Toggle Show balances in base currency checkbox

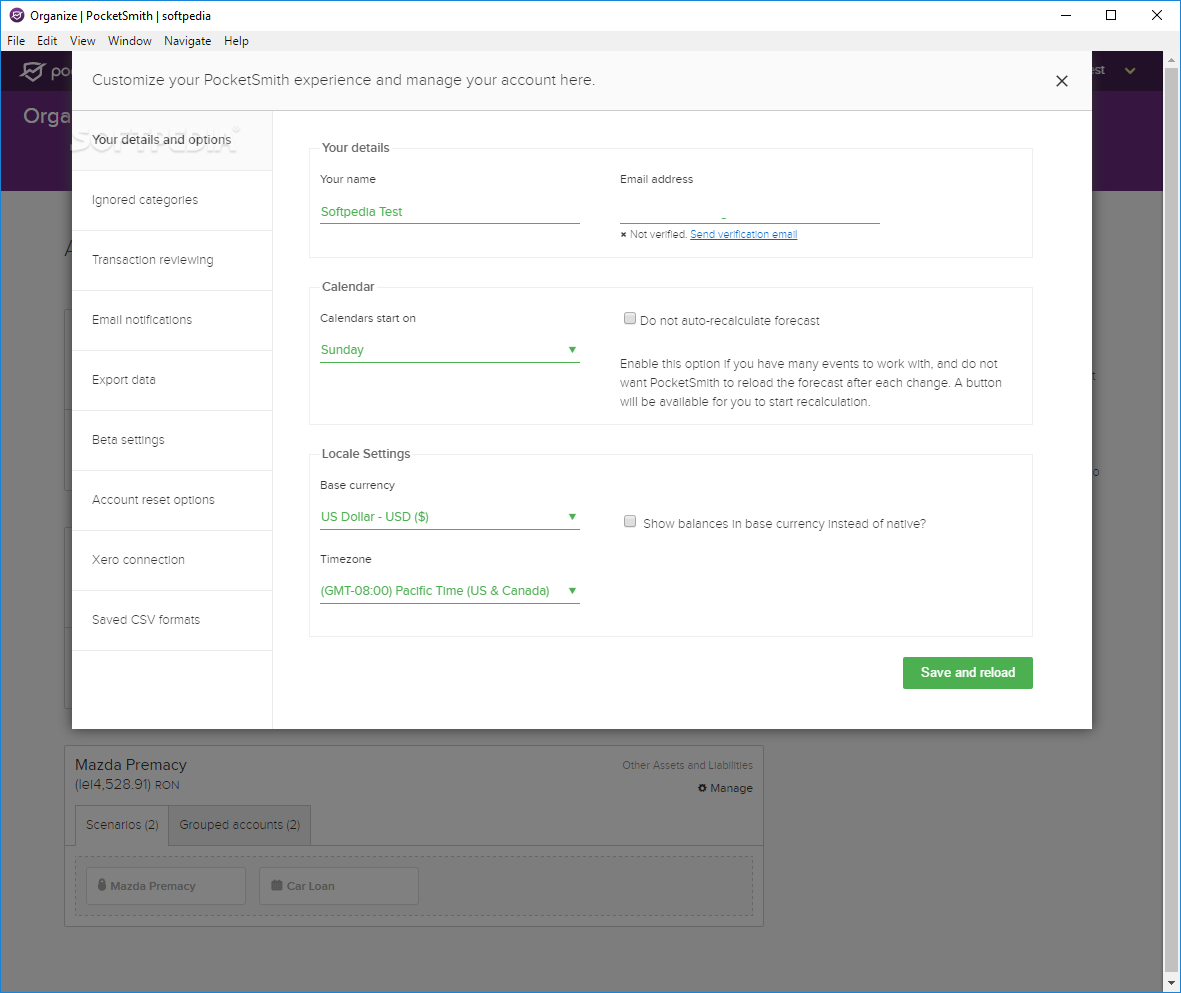[x=630, y=521]
